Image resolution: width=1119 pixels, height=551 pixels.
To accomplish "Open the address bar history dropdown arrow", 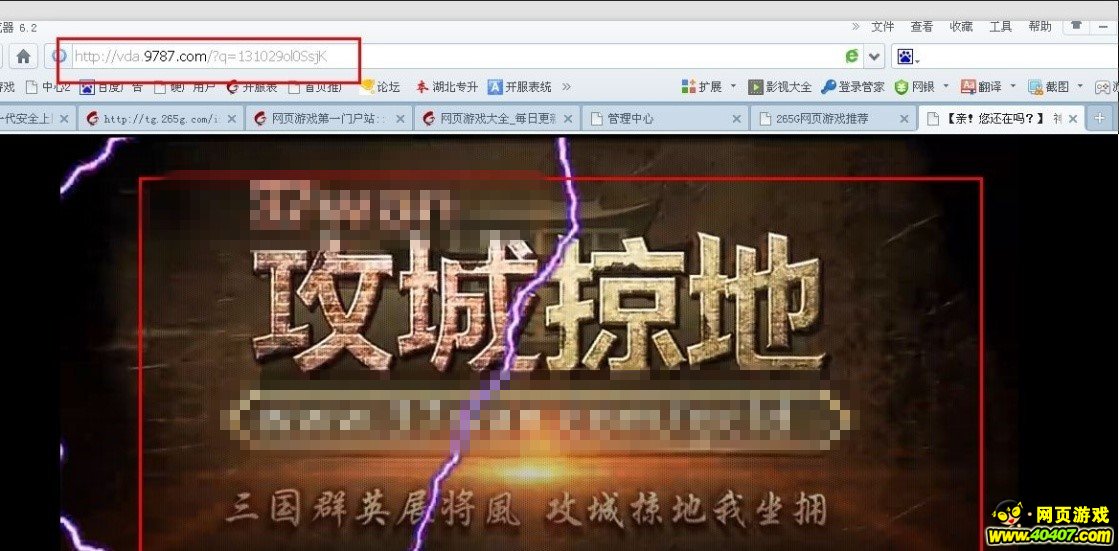I will [x=874, y=56].
